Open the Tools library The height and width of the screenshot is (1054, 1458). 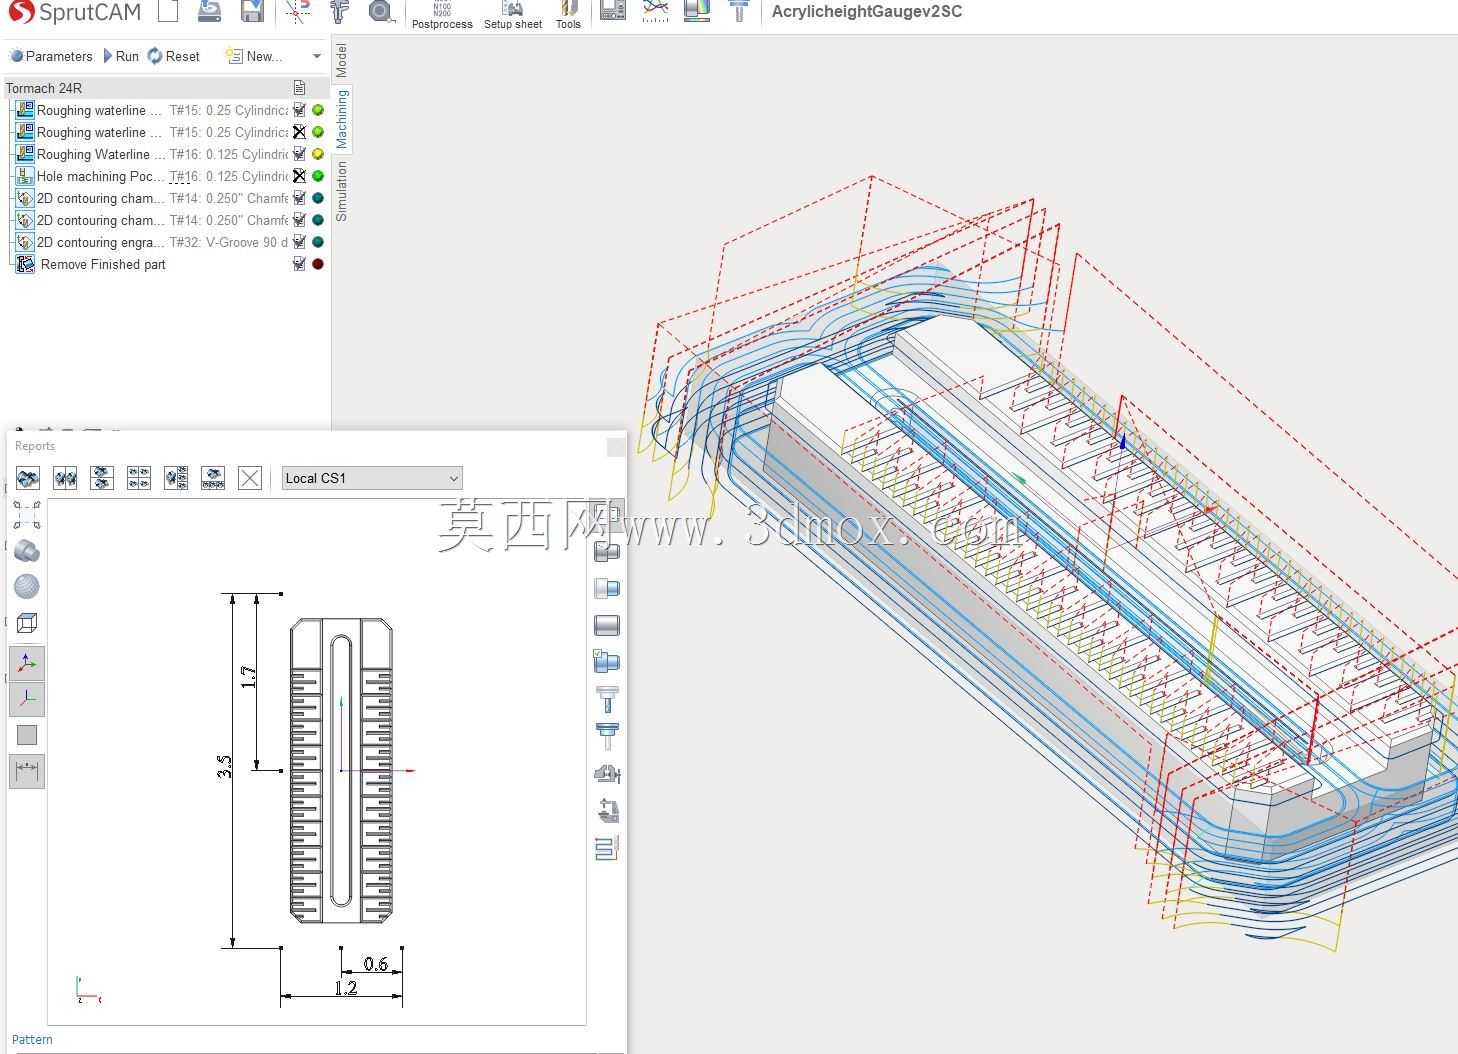tap(568, 15)
